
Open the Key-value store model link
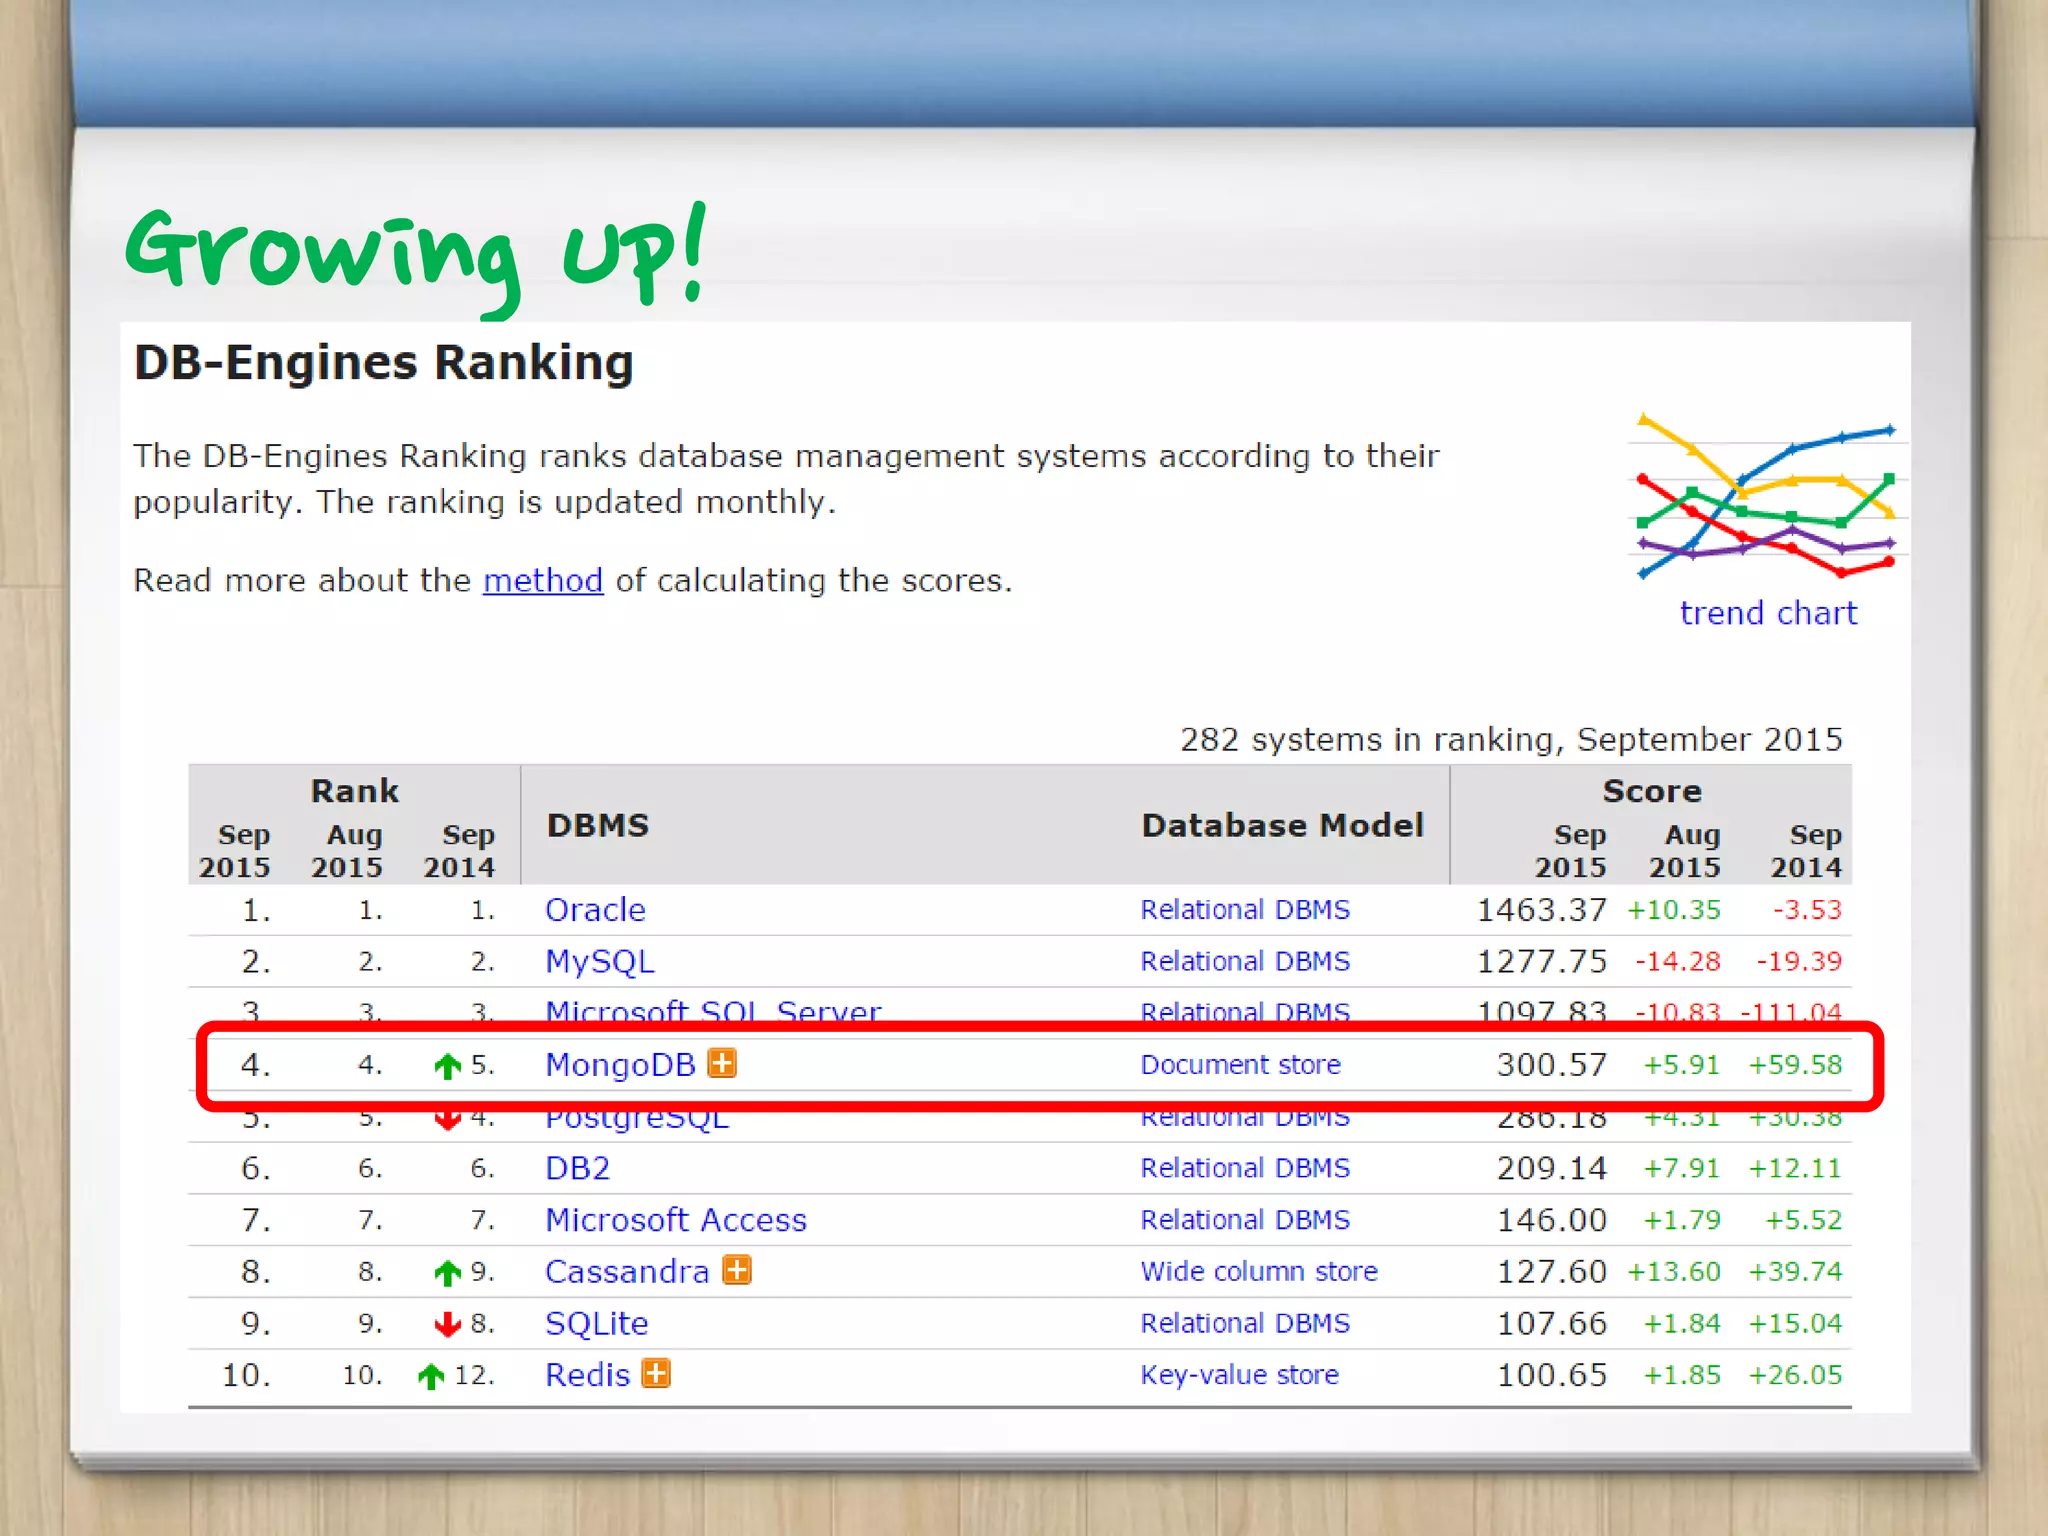1239,1375
